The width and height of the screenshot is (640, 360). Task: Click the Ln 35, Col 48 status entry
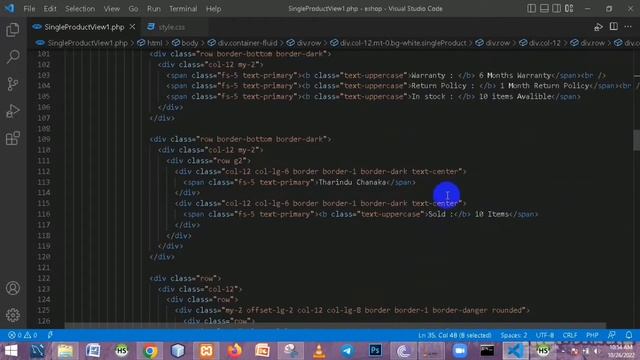coord(455,335)
